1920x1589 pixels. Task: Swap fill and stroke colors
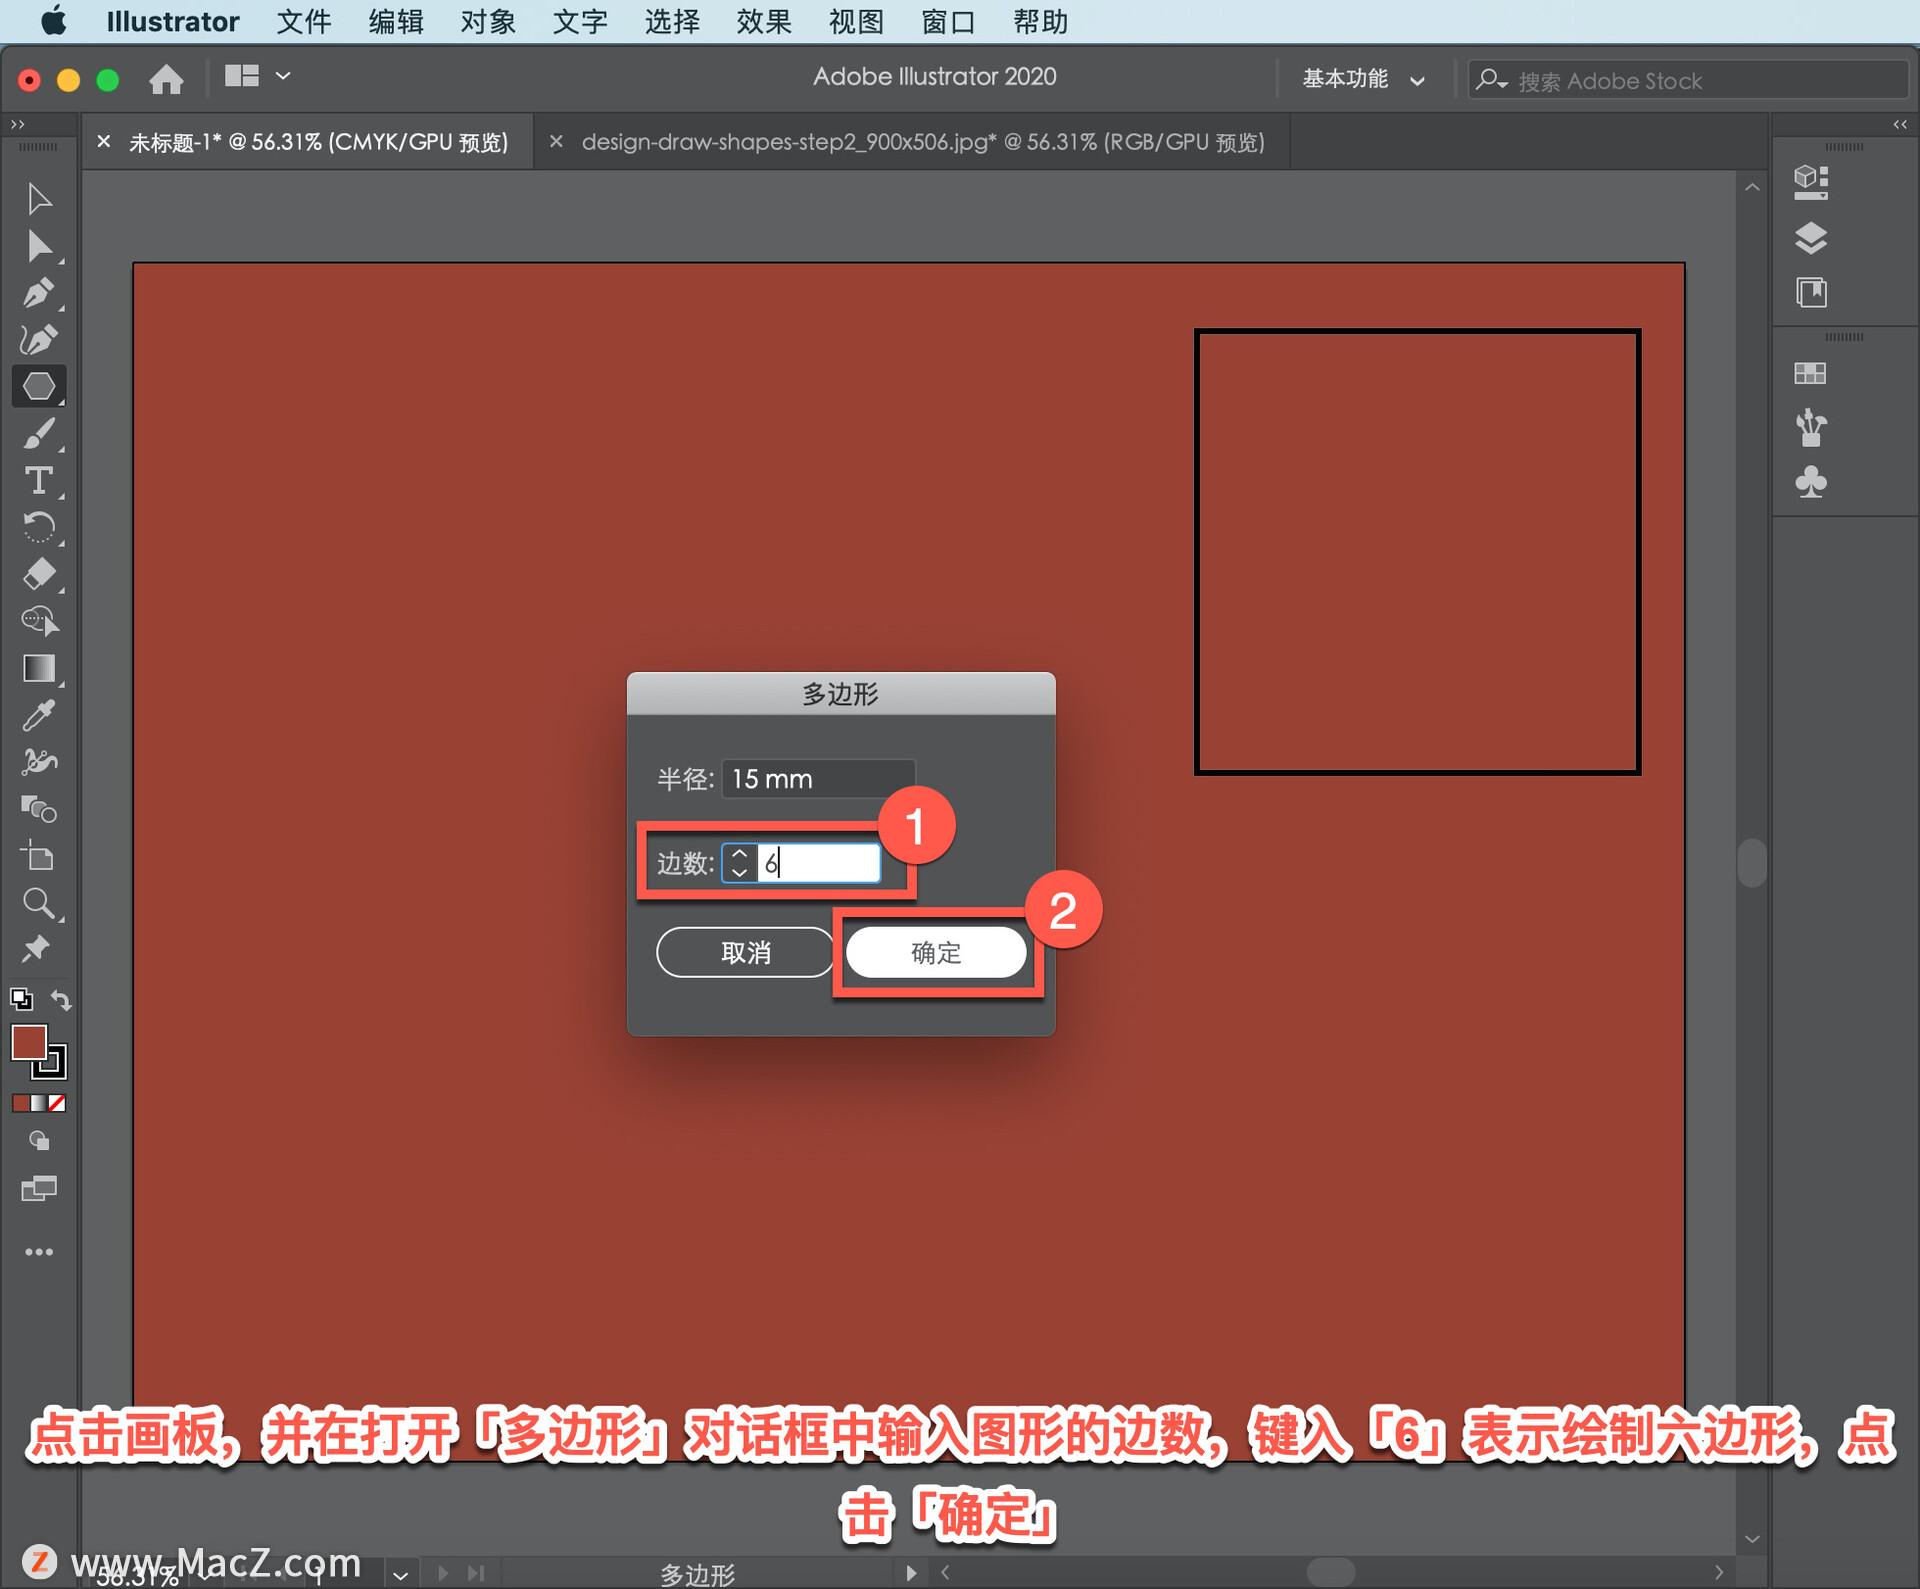[61, 999]
